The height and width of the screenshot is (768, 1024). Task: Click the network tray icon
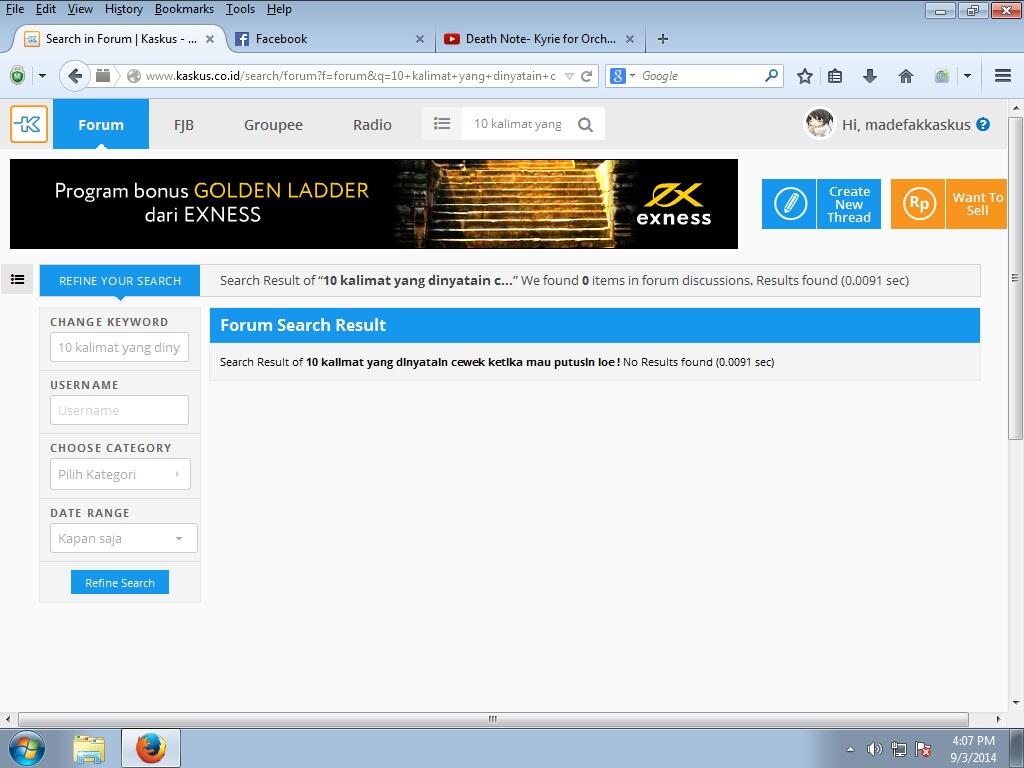(x=899, y=749)
